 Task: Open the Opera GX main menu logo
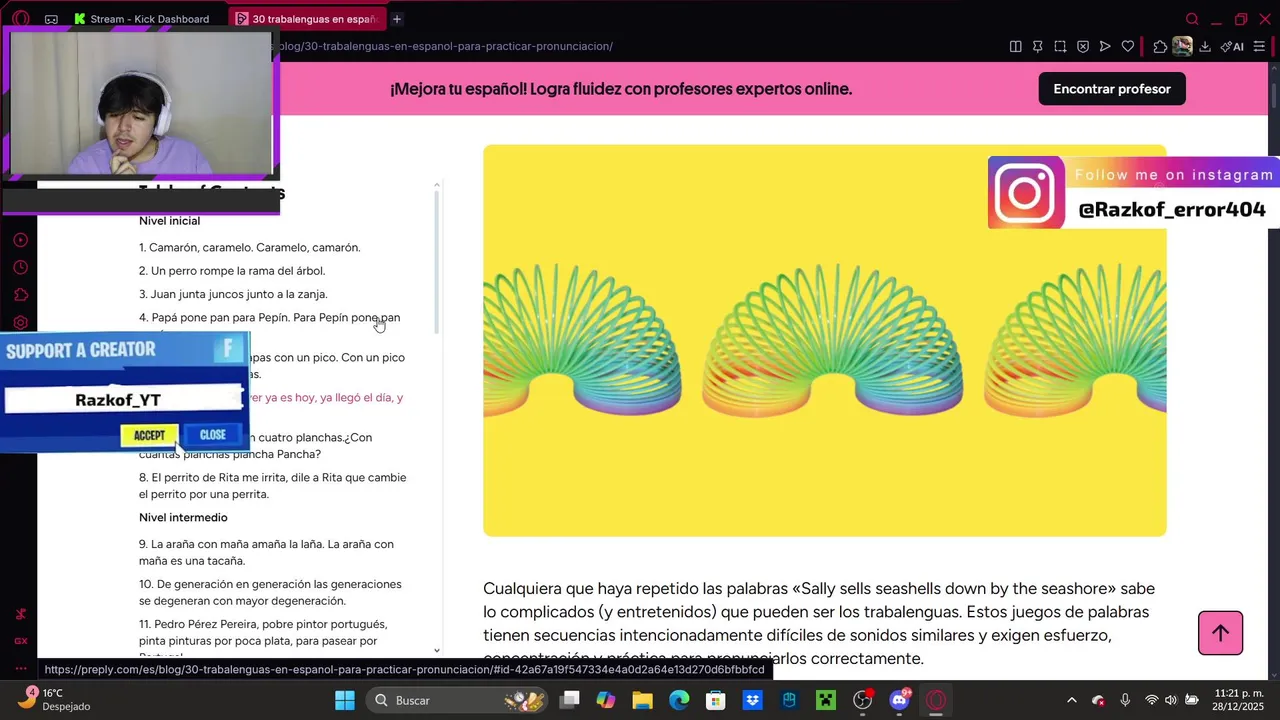21,18
